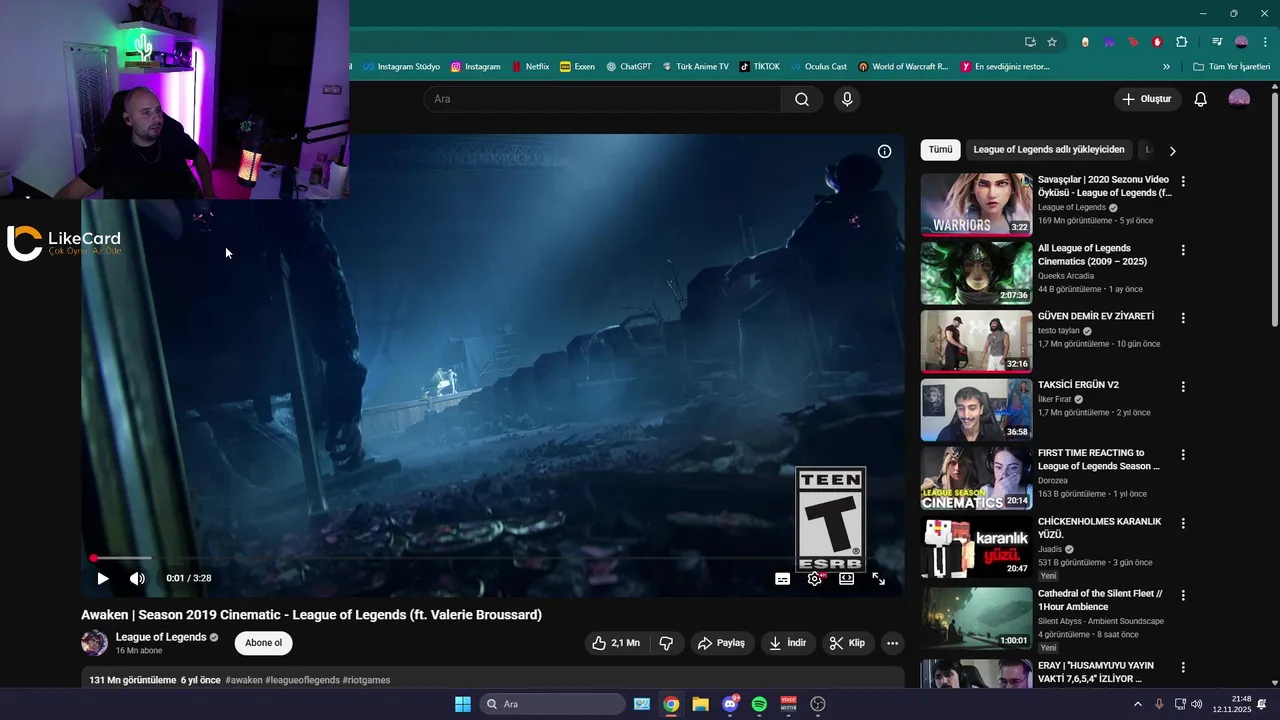
Task: Open more options for GÜVEN DEMİR video
Action: [1183, 318]
